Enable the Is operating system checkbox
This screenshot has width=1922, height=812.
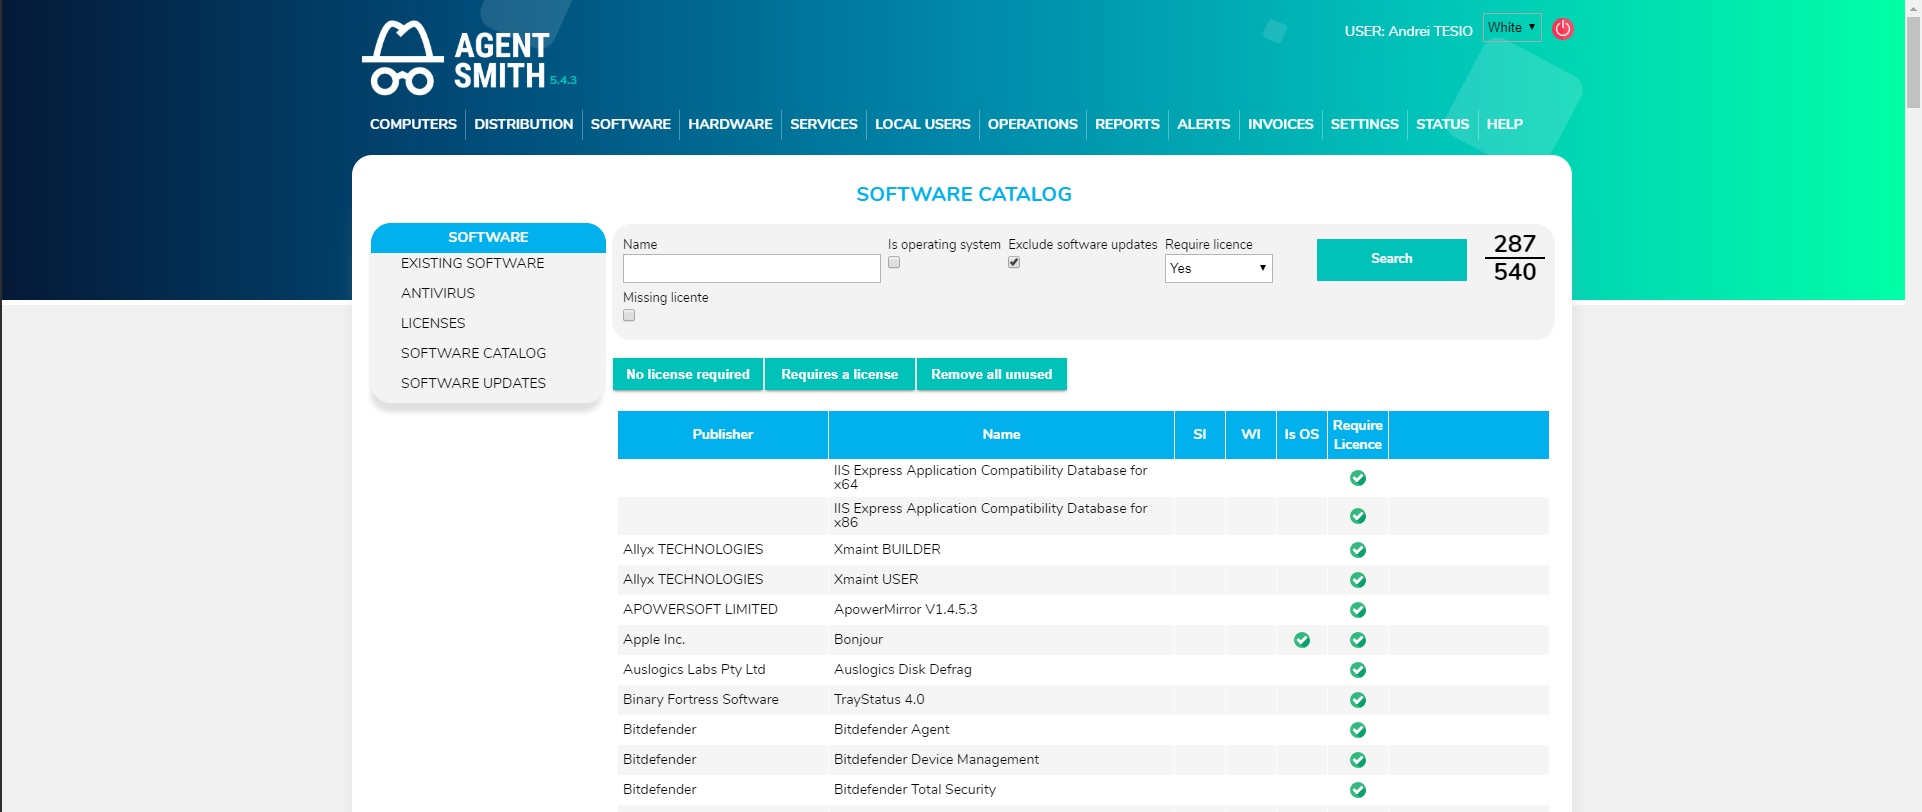point(894,262)
